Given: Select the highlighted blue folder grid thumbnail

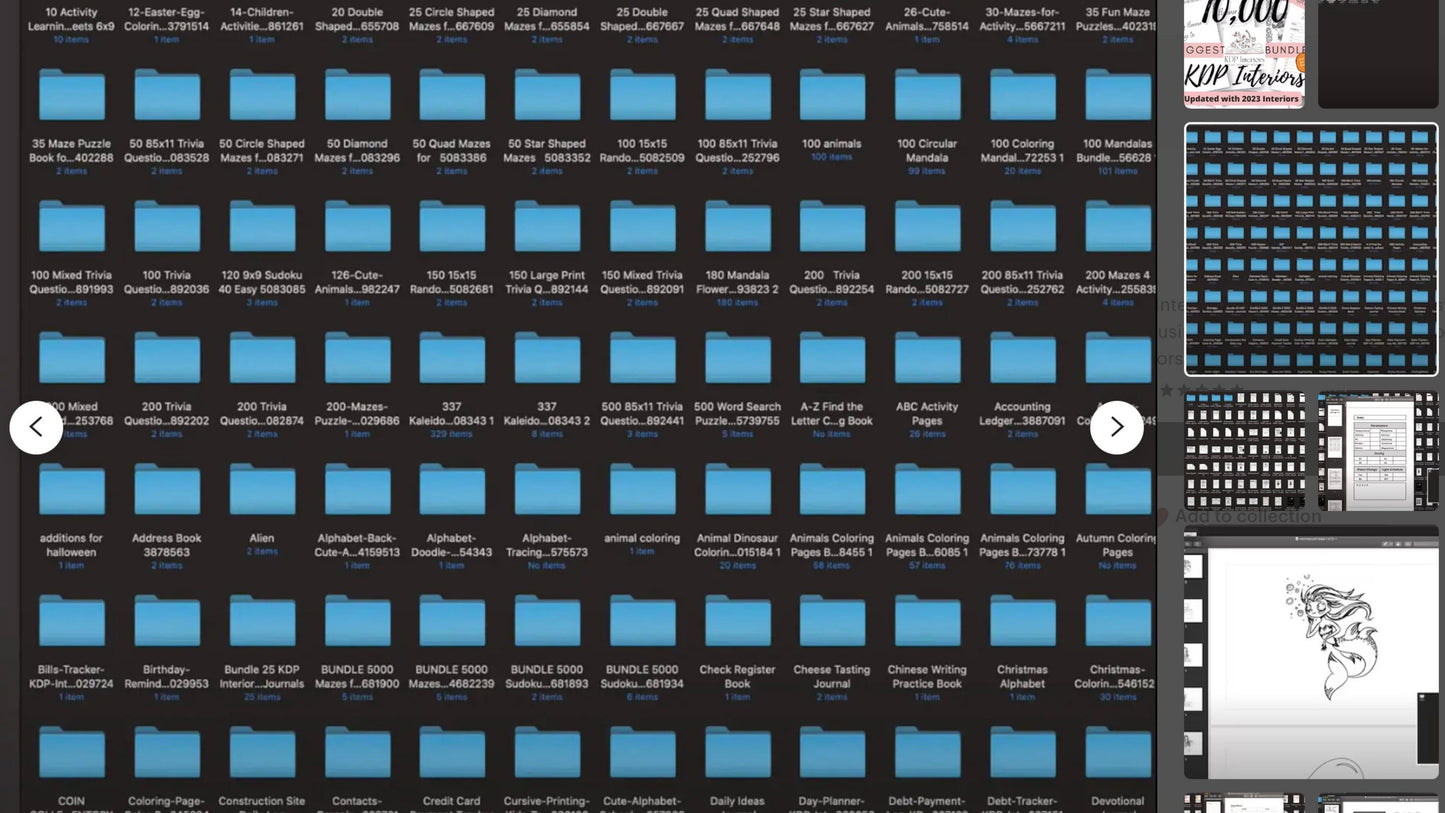Looking at the screenshot, I should (x=1310, y=249).
